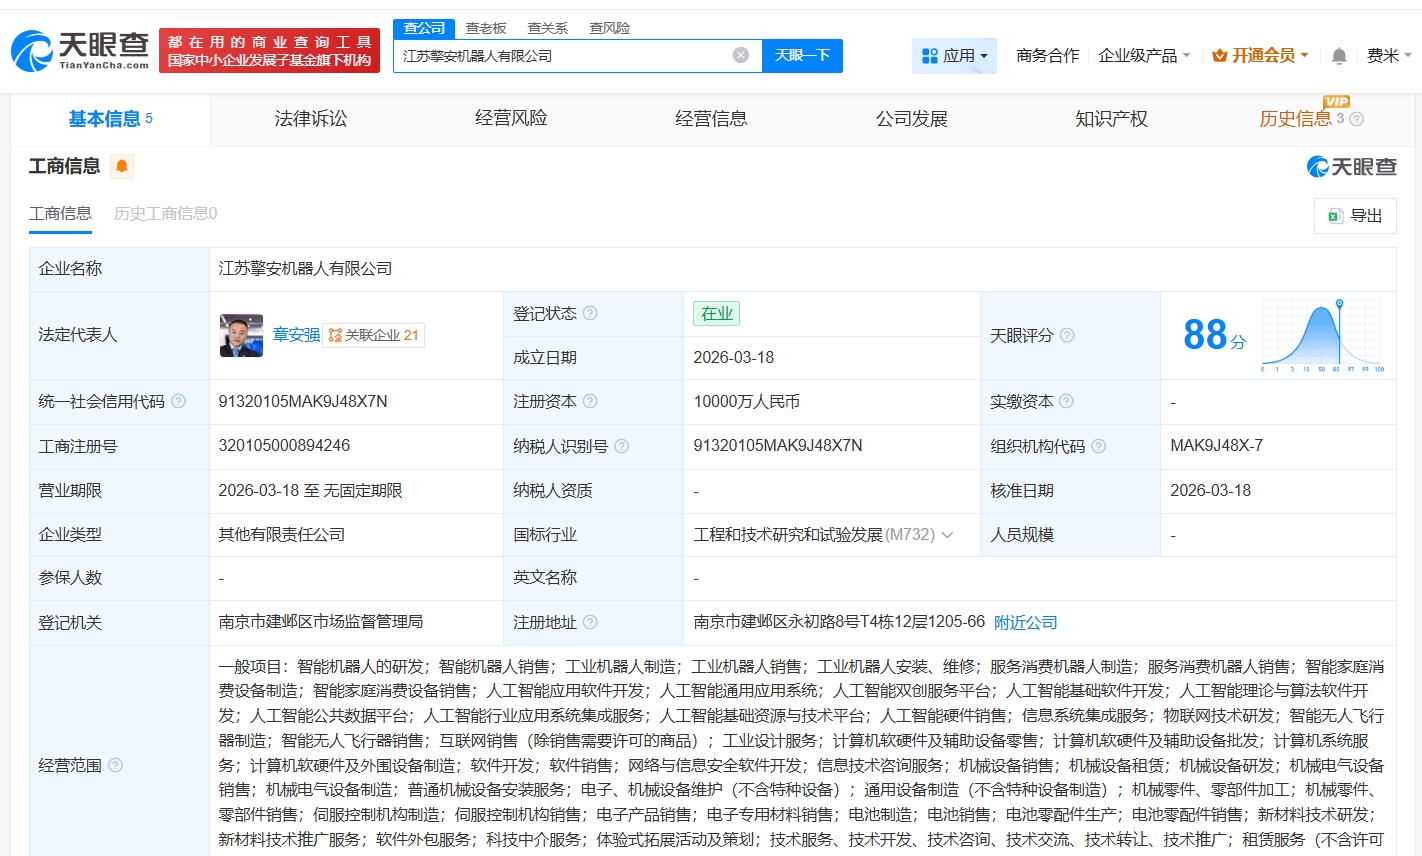Viewport: 1422px width, 856px height.
Task: Open the 开通会员 membership dropdown
Action: pos(1260,56)
